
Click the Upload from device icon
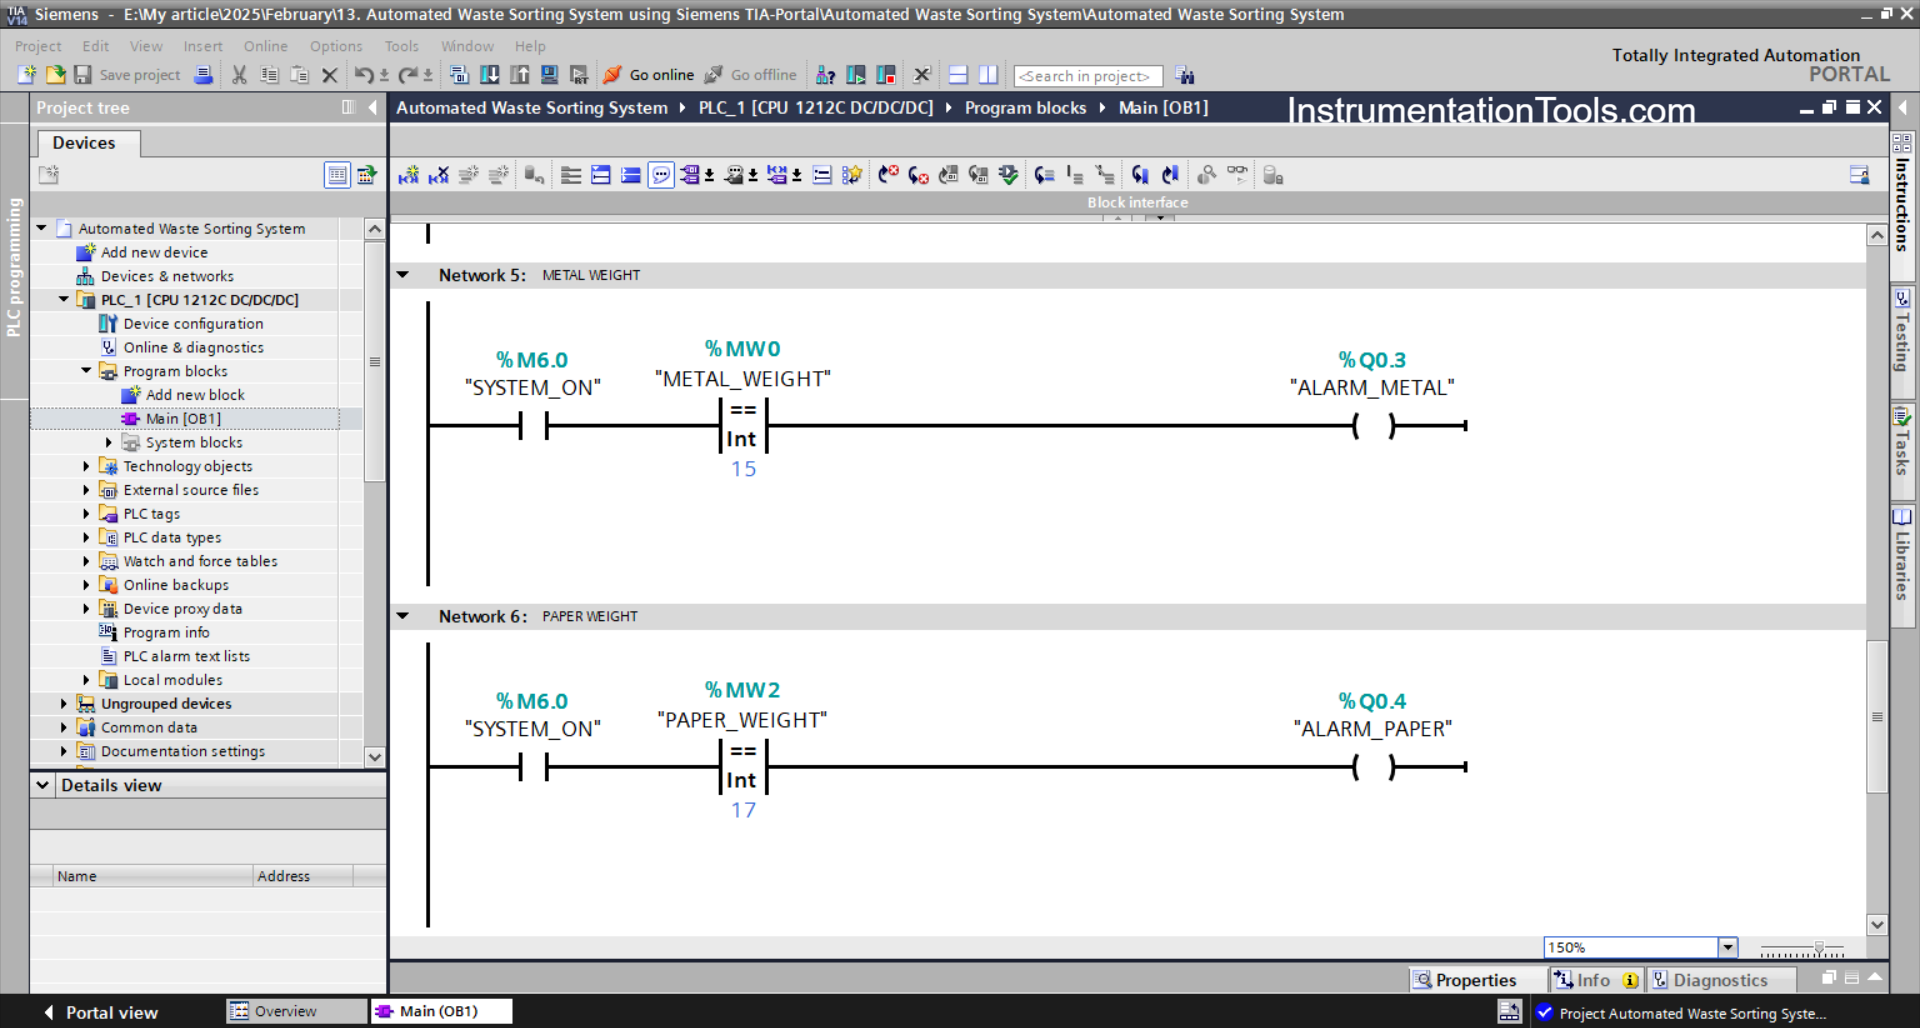pos(519,75)
